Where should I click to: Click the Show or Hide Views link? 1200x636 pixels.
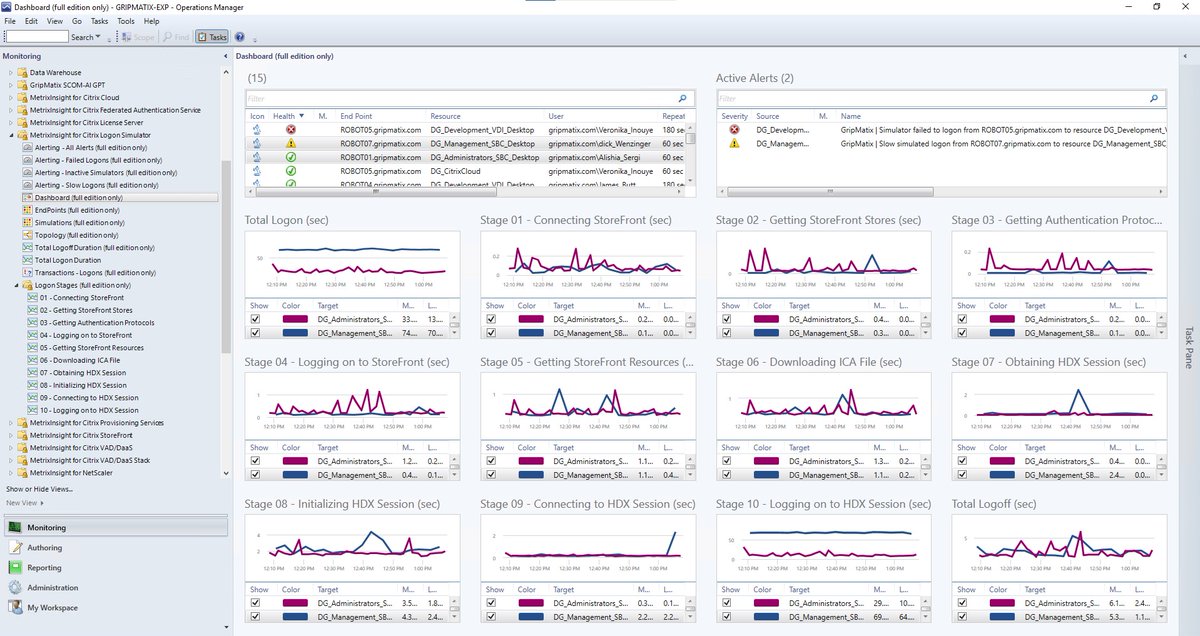pyautogui.click(x=40, y=489)
